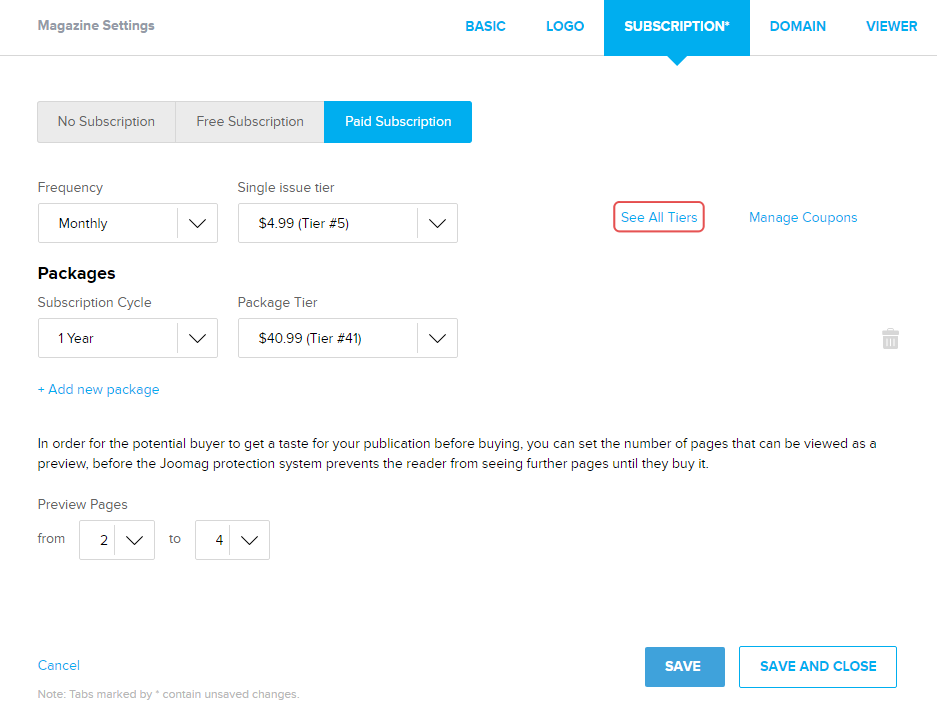Expand the Package Tier dropdown
Image resolution: width=937 pixels, height=726 pixels.
(x=348, y=339)
